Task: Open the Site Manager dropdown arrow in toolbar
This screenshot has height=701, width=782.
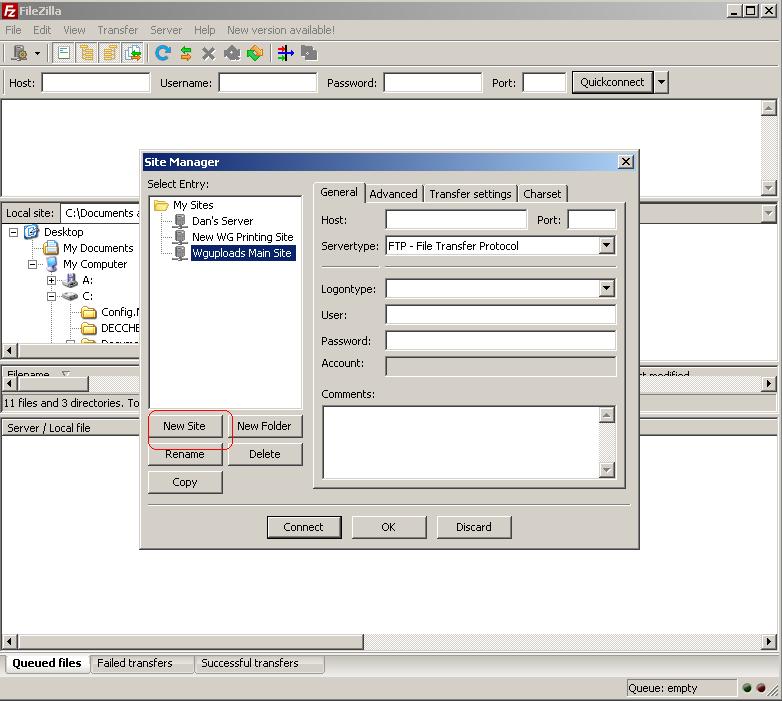Action: (37, 53)
